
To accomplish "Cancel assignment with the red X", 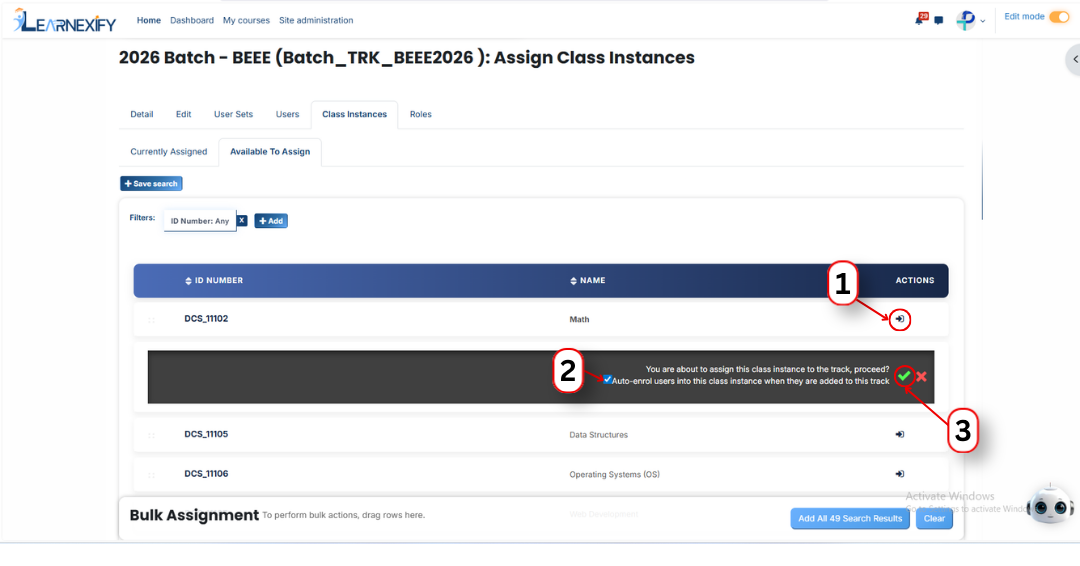I will (922, 377).
